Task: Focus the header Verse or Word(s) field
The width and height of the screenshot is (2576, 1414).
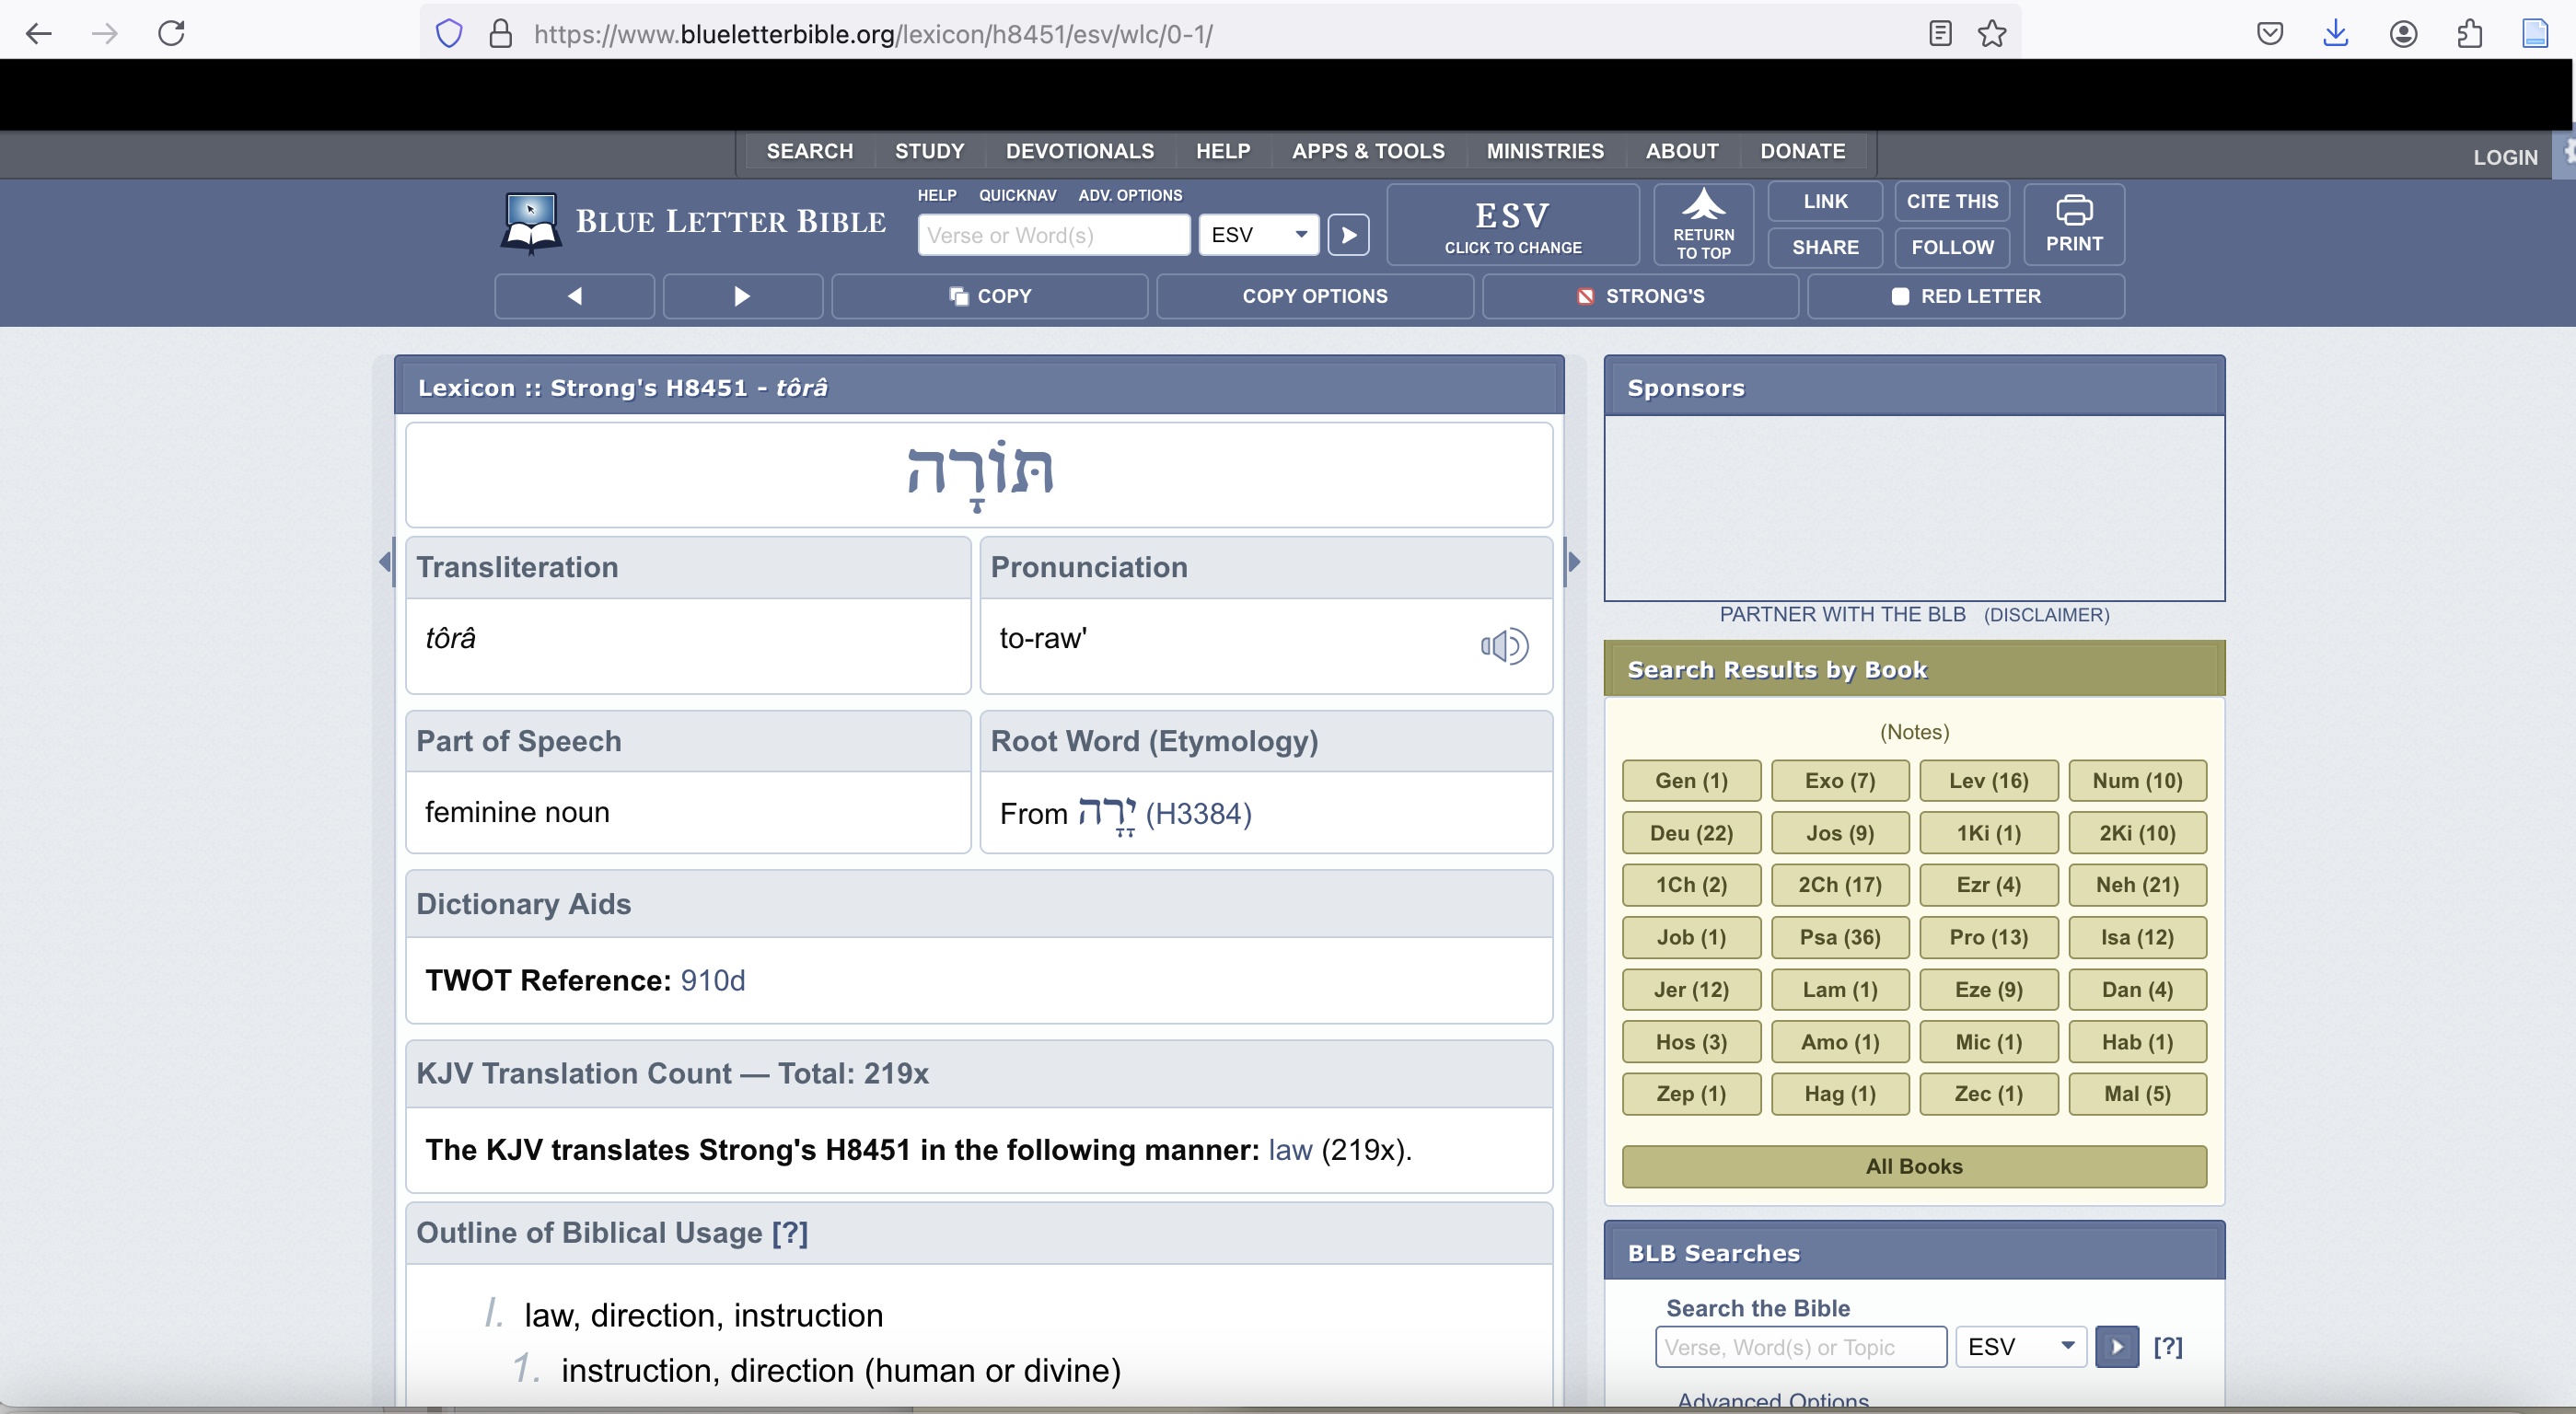Action: tap(1054, 235)
